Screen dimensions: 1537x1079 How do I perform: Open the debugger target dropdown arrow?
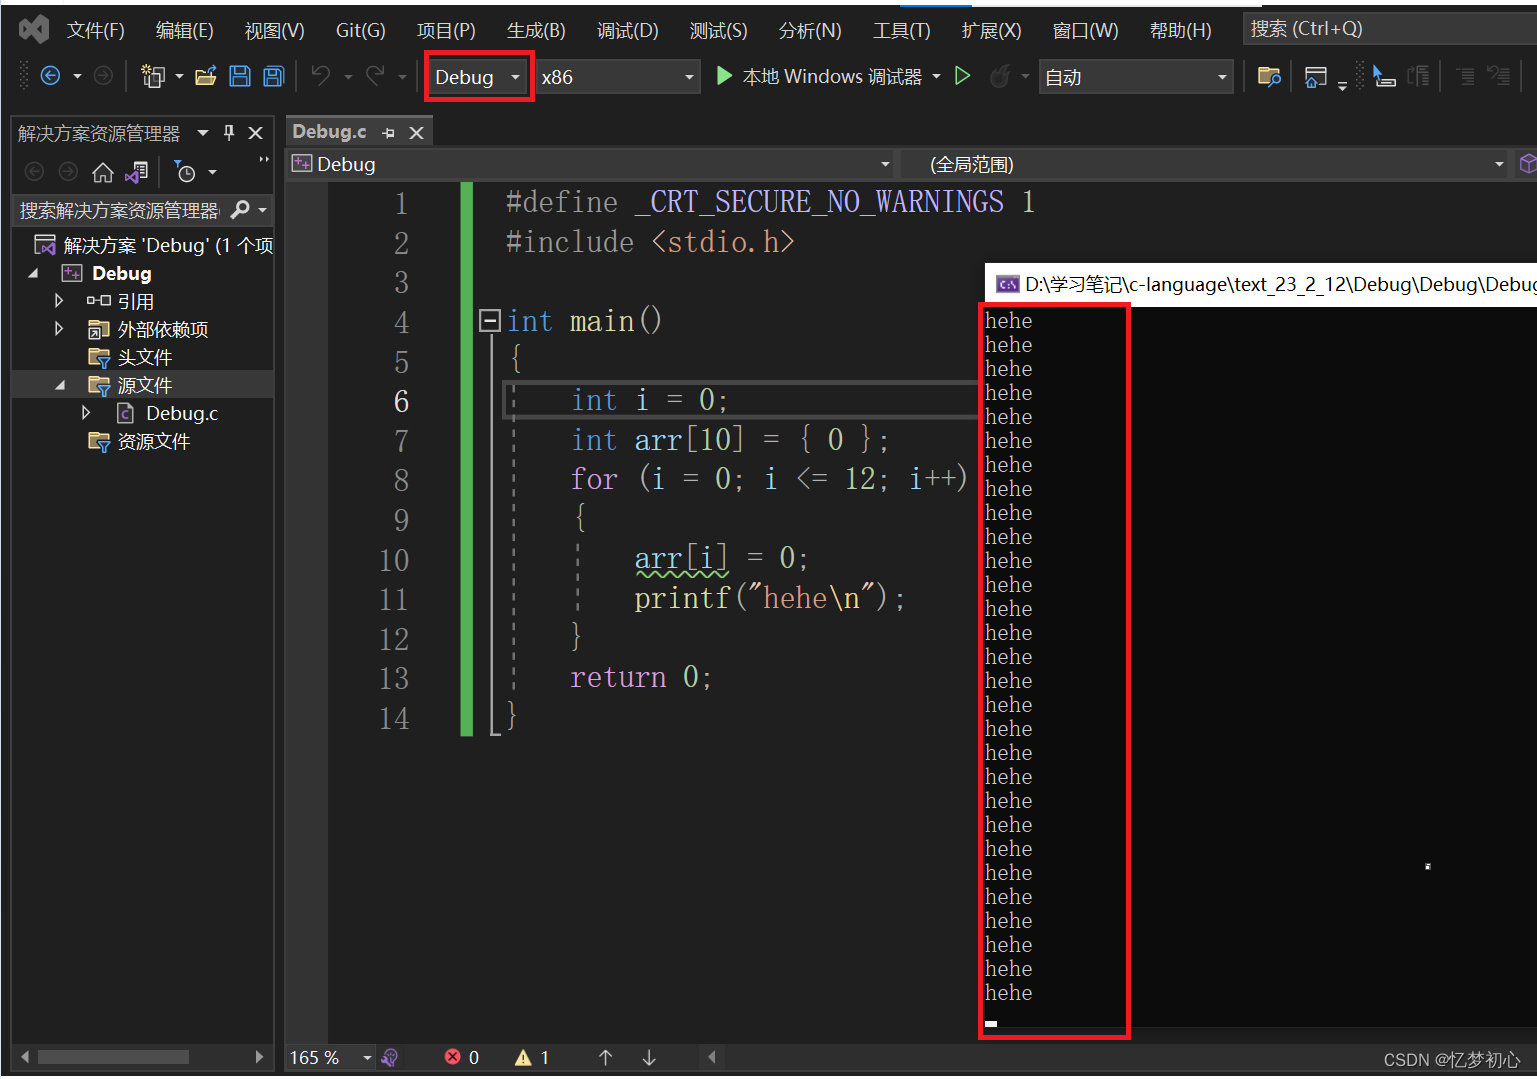pos(937,76)
